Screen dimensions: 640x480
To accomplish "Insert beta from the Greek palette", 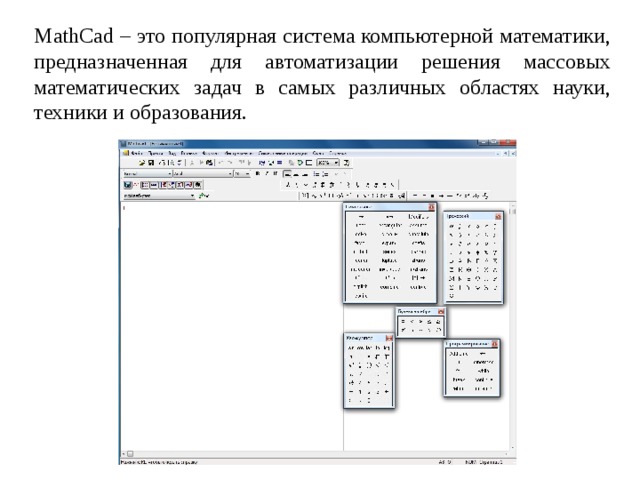I will coord(460,226).
